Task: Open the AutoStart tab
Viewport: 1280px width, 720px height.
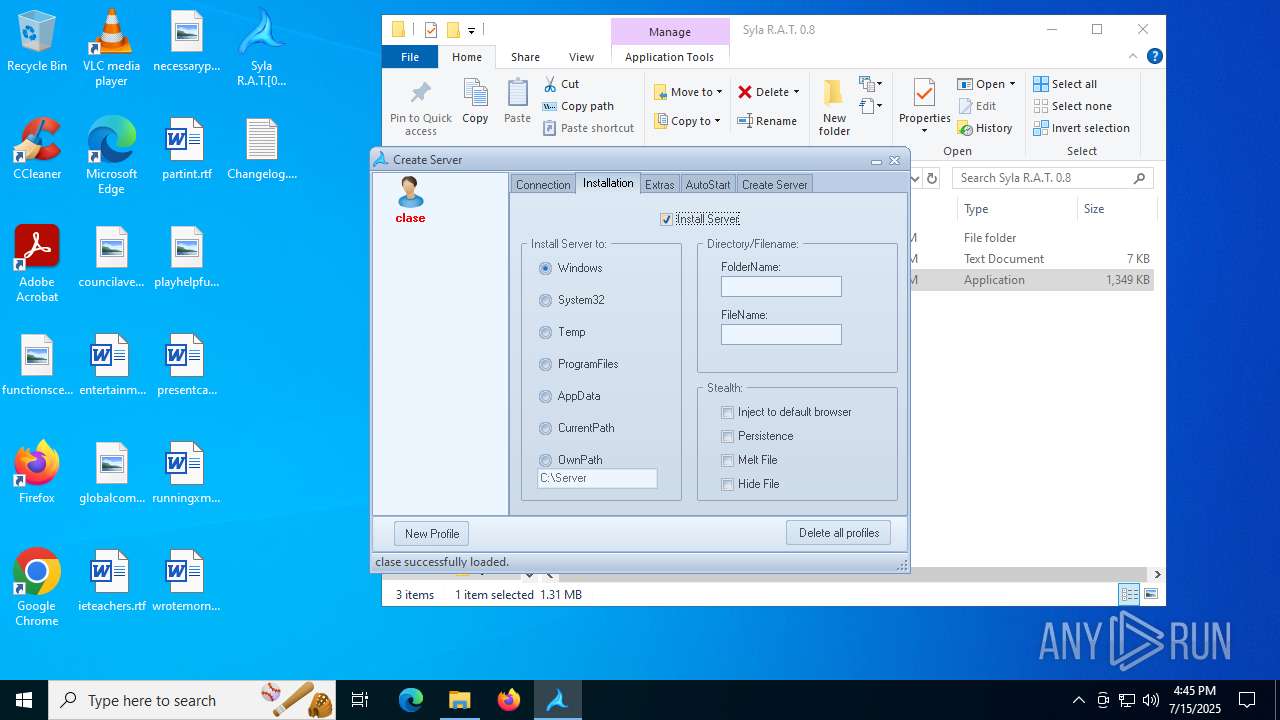Action: coord(708,184)
